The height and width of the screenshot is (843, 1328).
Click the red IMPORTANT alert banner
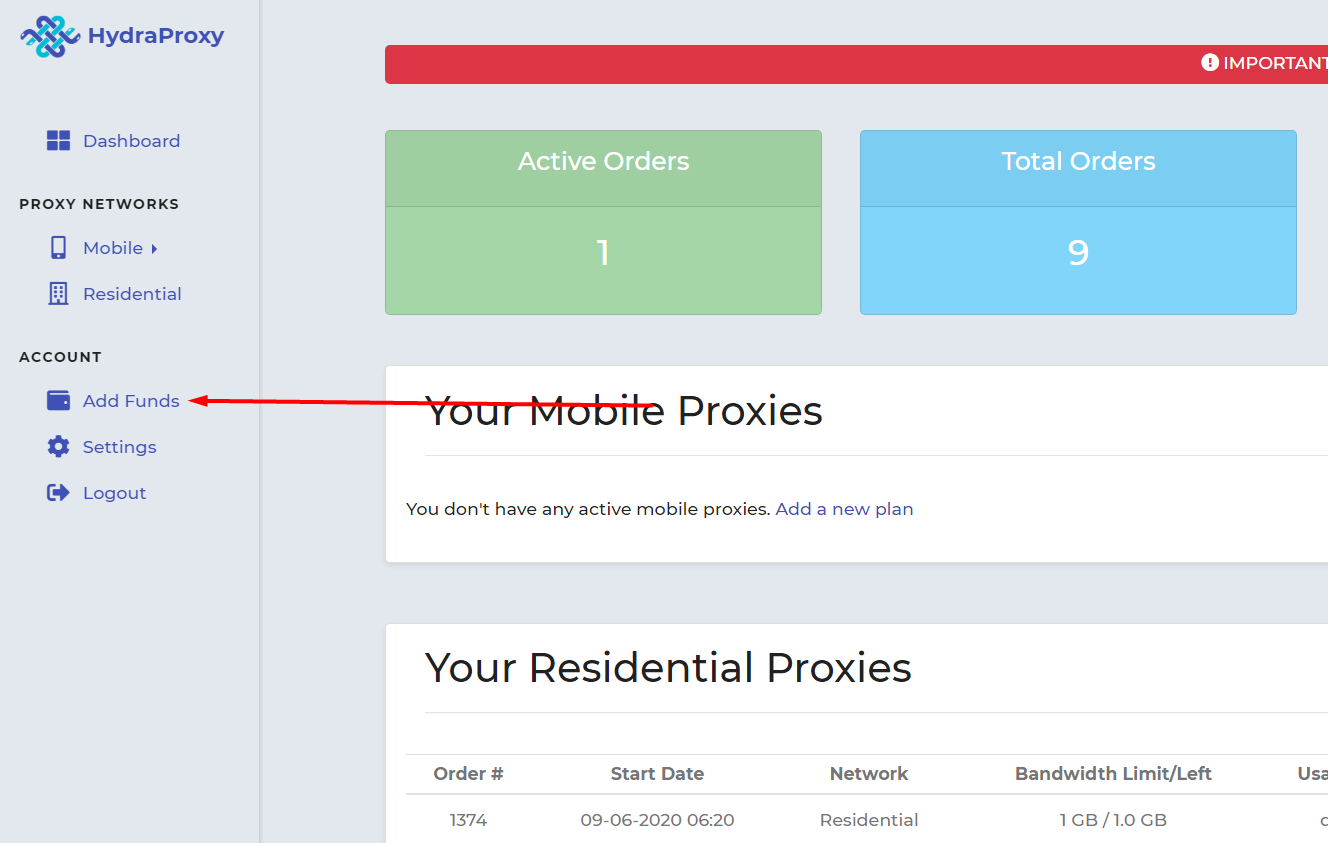coord(856,64)
